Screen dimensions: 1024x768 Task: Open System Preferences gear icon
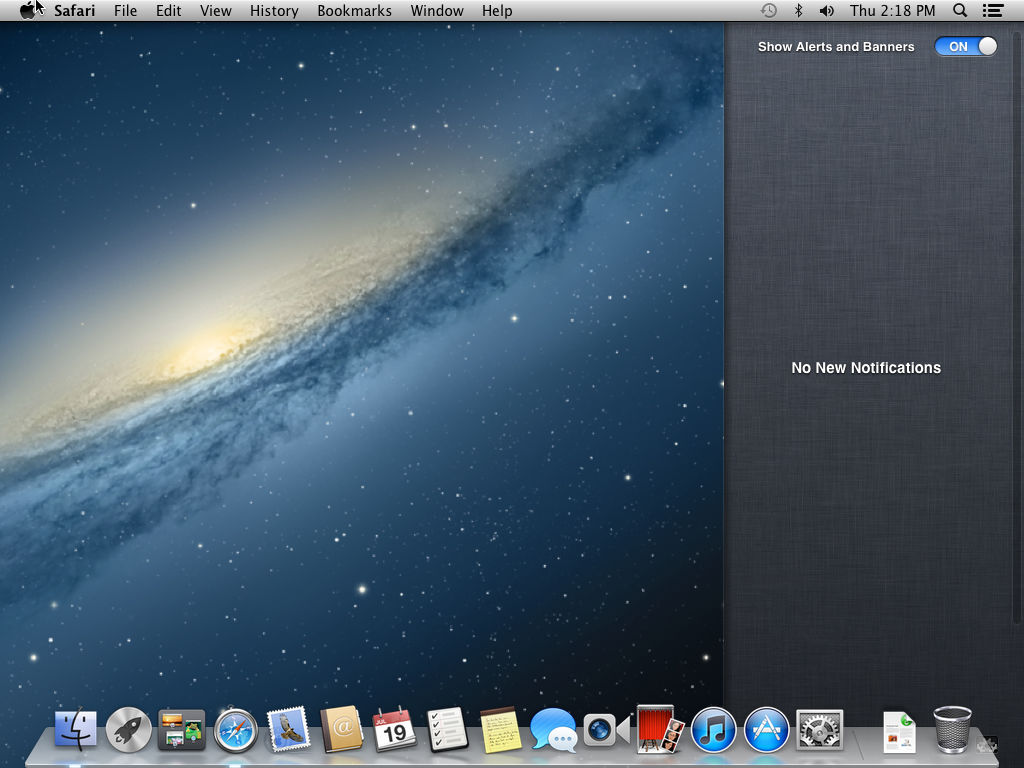click(x=820, y=730)
